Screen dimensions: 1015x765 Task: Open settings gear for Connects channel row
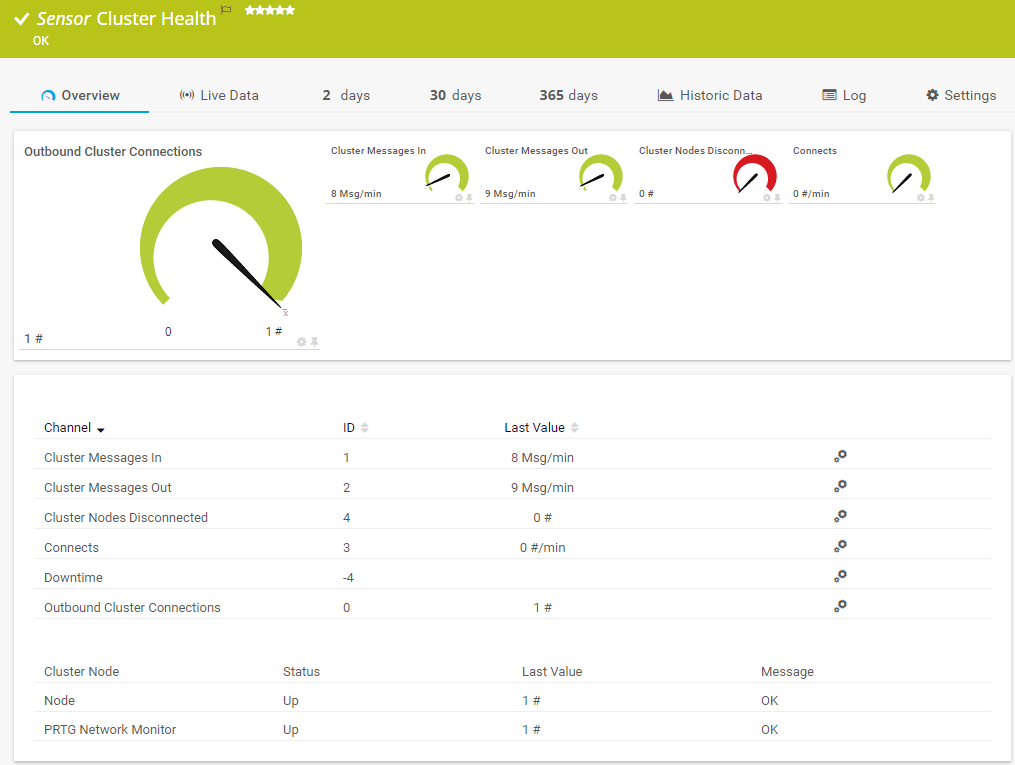pyautogui.click(x=840, y=546)
